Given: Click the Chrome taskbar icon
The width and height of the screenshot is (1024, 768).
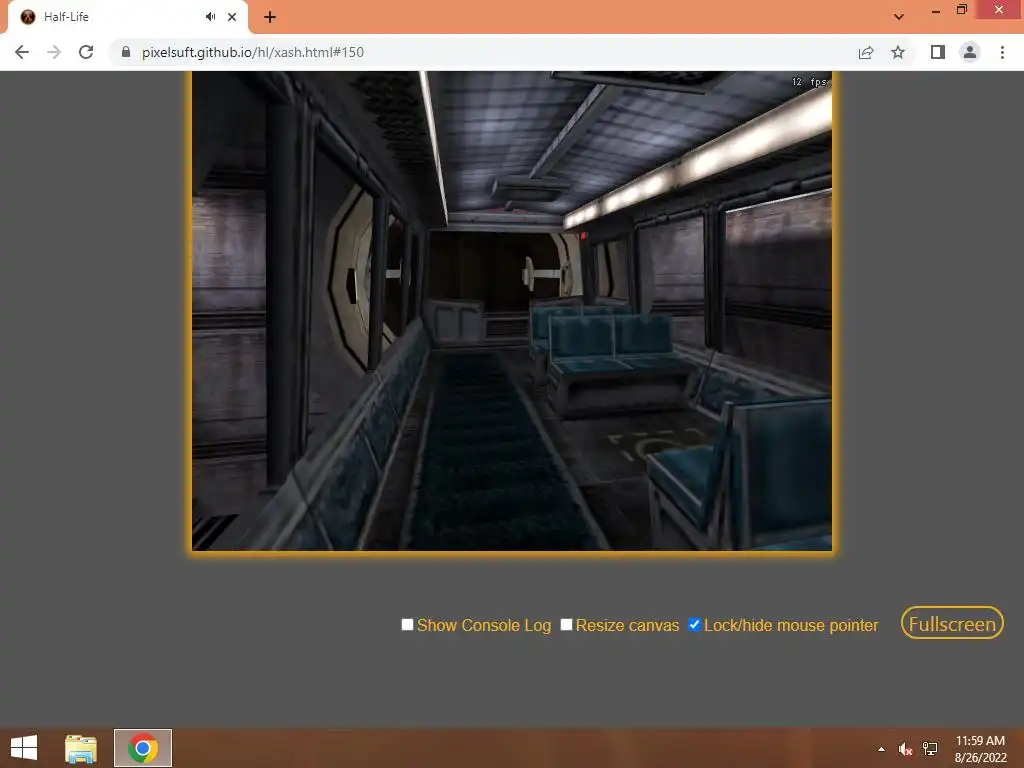Looking at the screenshot, I should coord(143,748).
